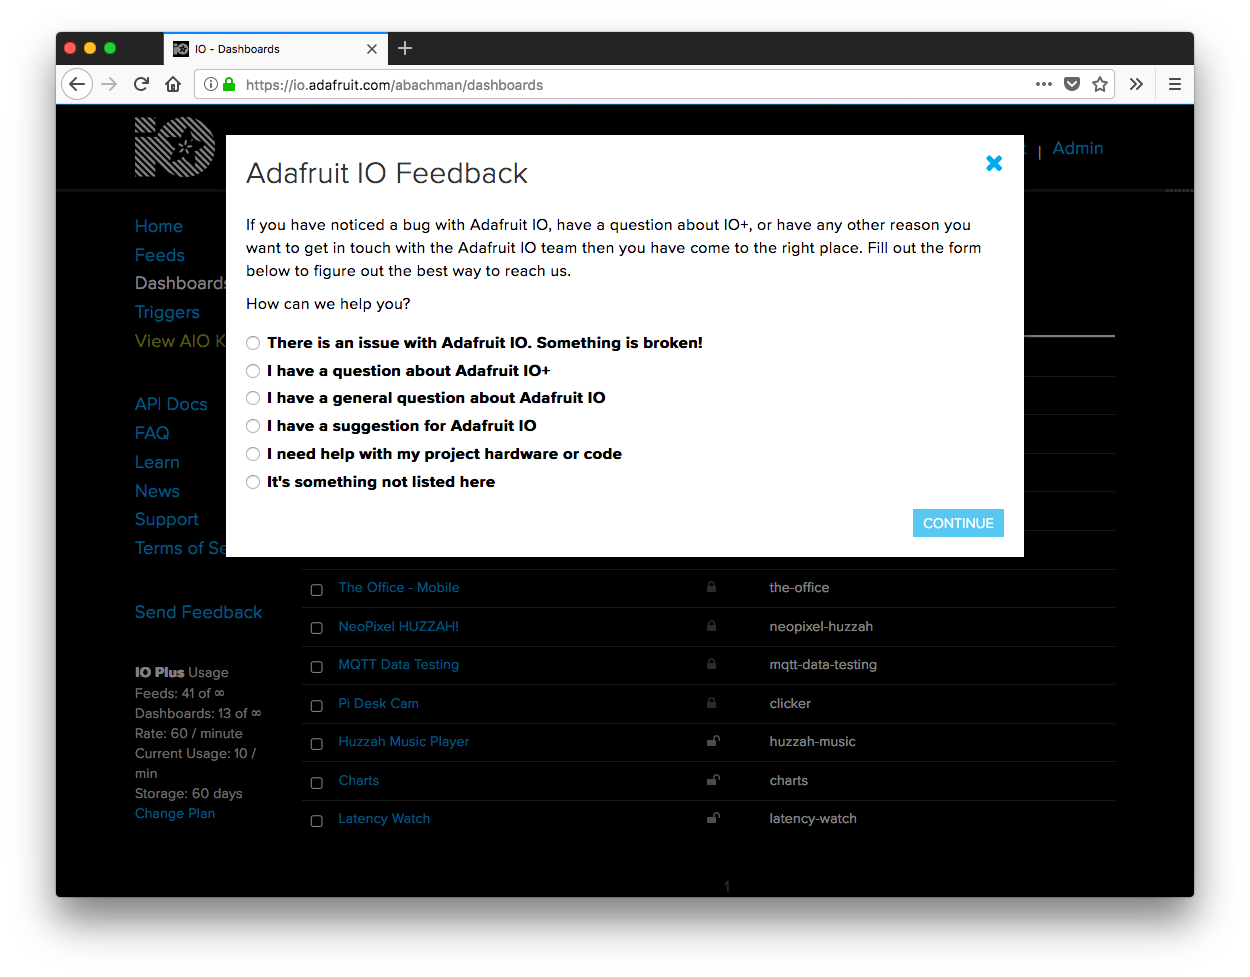Click the unlocked padlock next to Huzzah Music Player
1250x977 pixels.
(711, 740)
